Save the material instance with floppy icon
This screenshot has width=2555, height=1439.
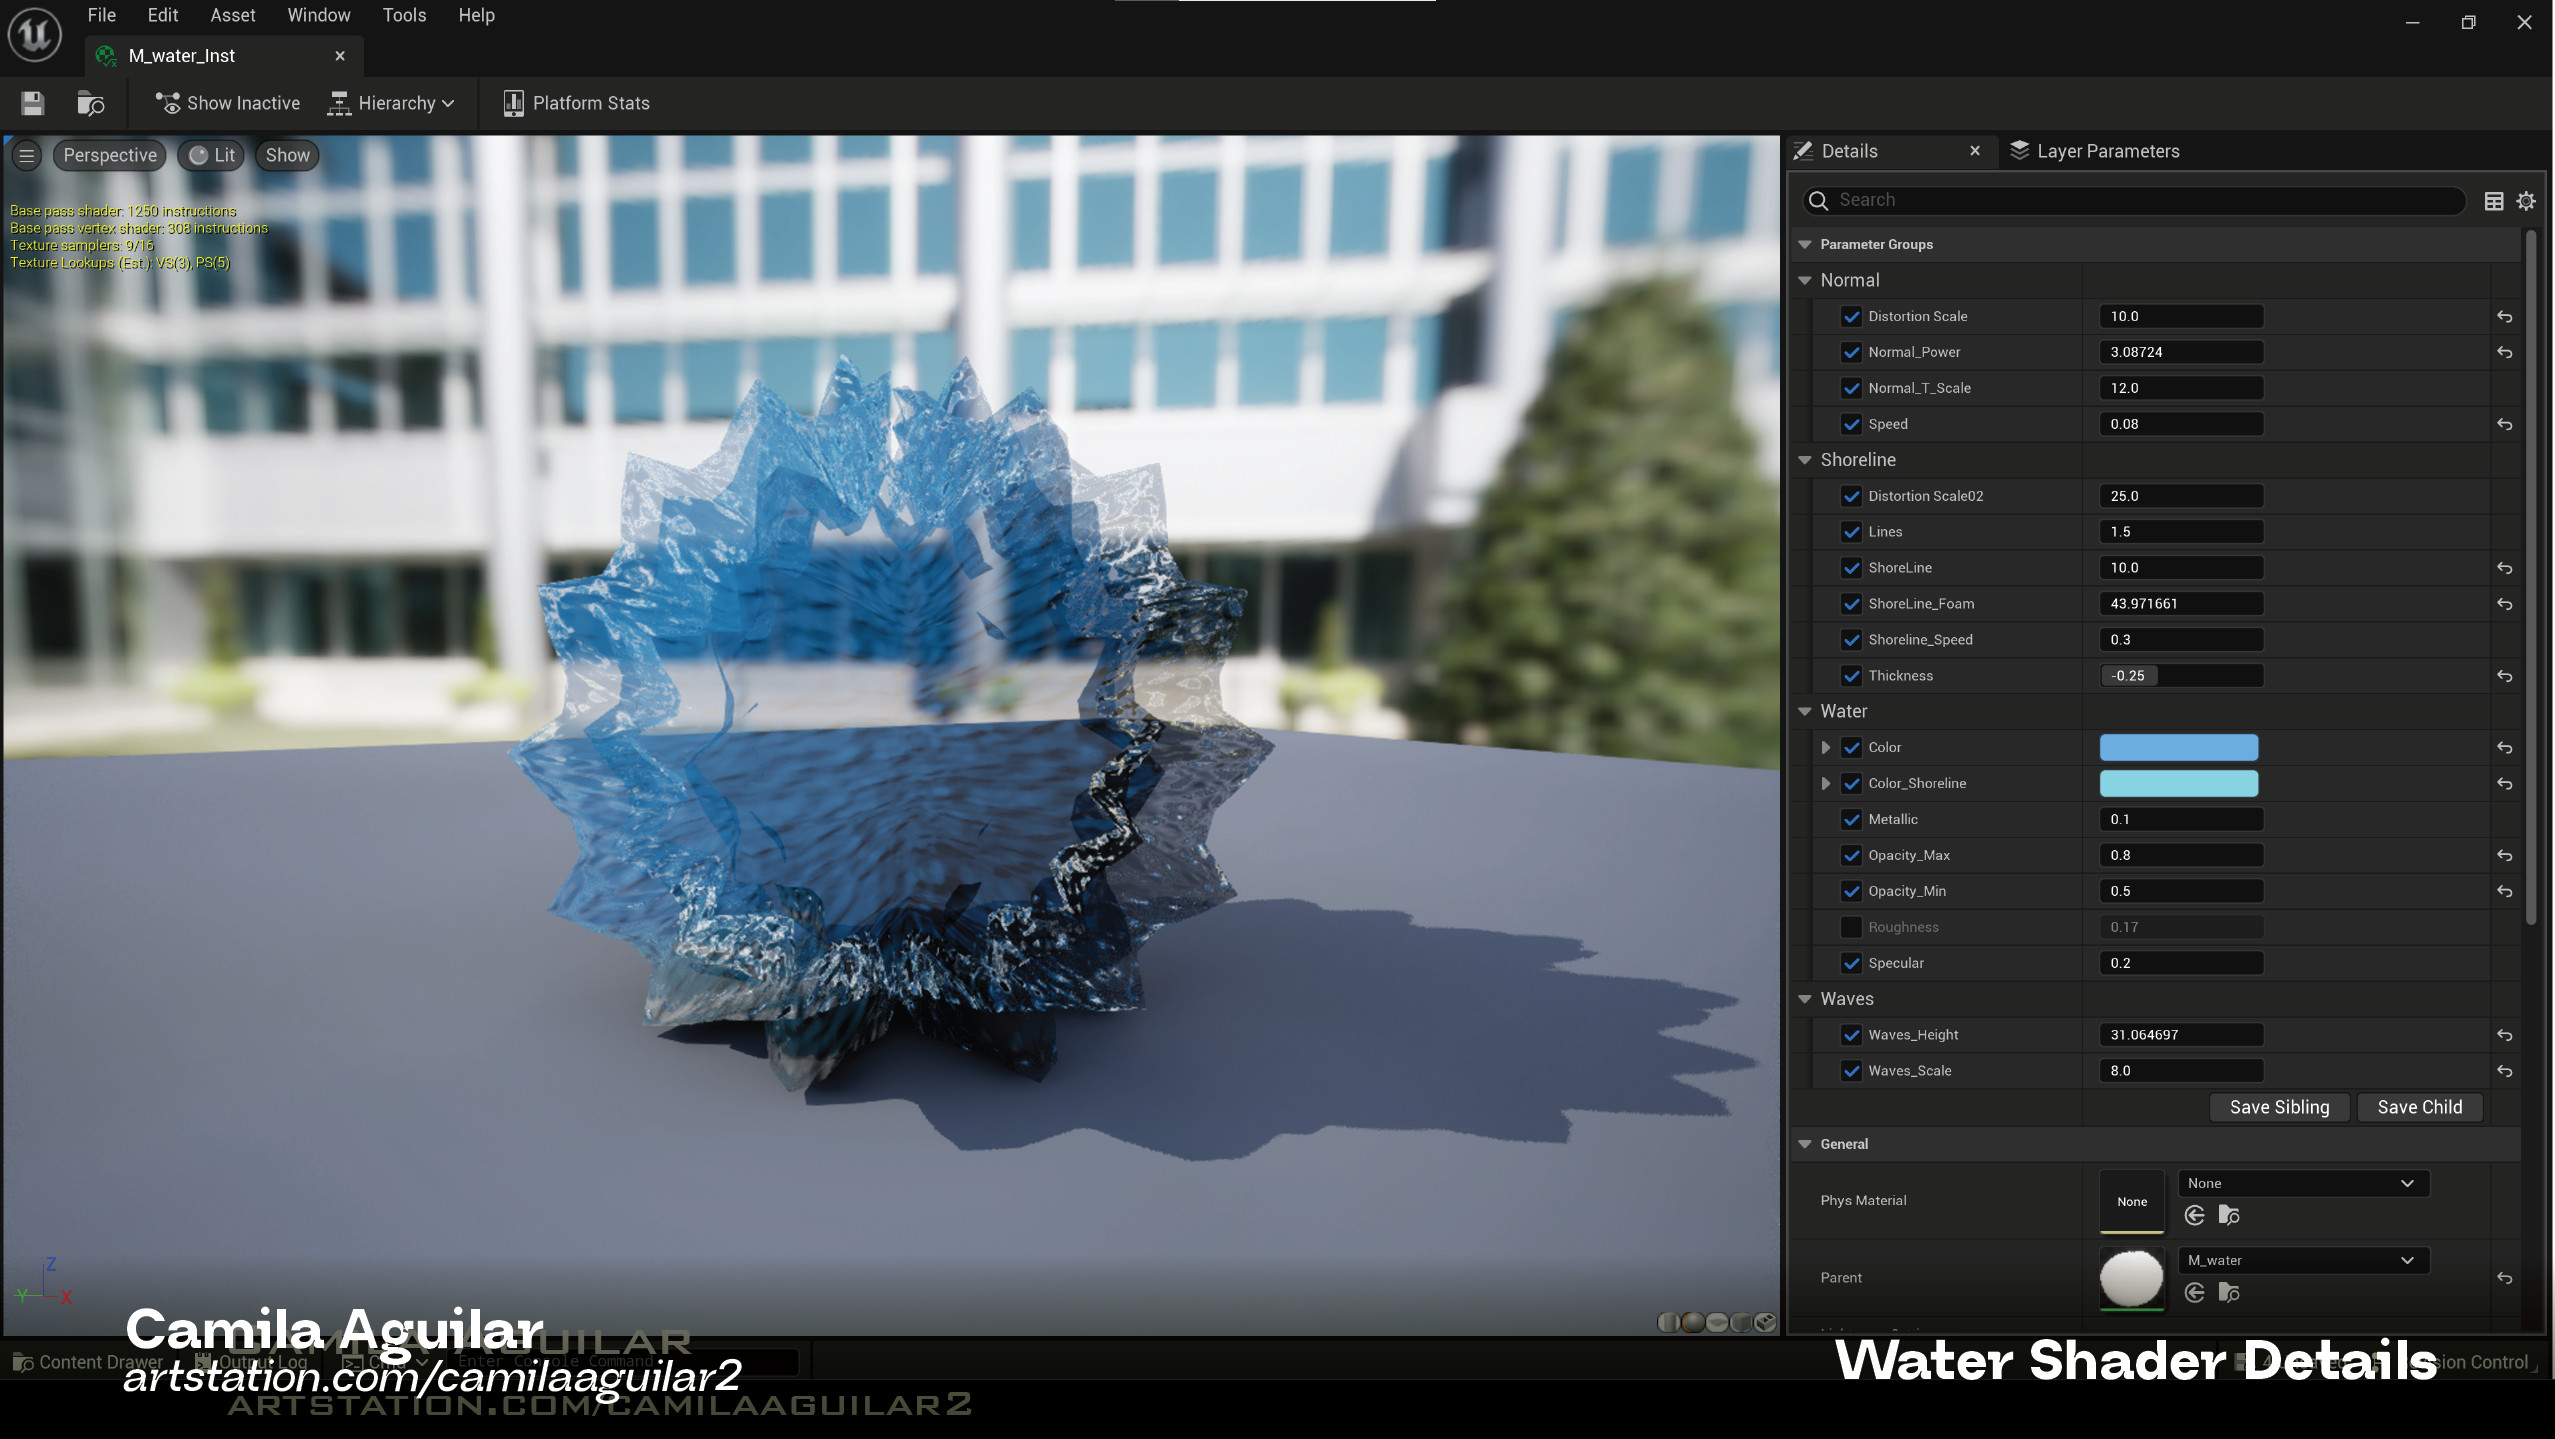point(33,103)
